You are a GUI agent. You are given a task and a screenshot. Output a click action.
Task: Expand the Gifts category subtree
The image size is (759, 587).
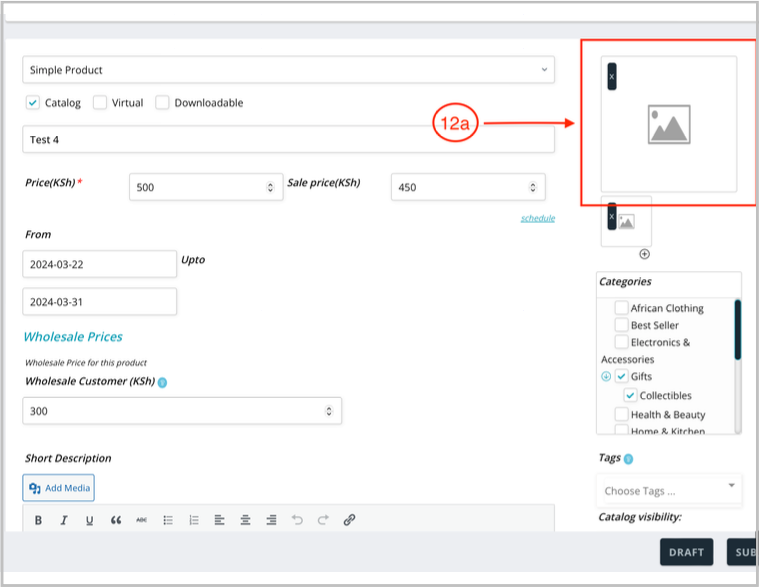coord(606,376)
